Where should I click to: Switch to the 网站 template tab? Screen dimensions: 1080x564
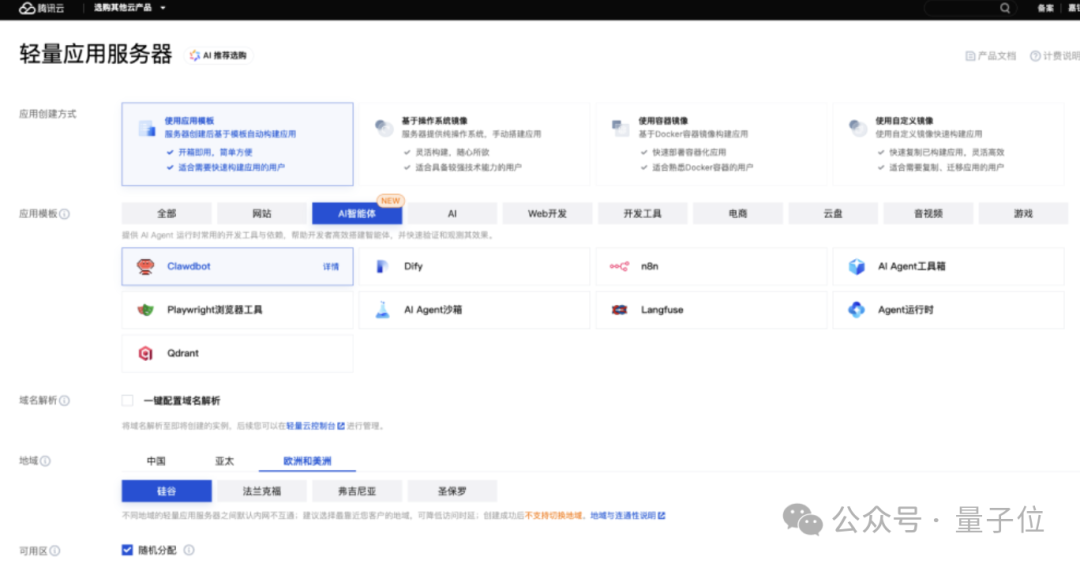click(x=262, y=213)
